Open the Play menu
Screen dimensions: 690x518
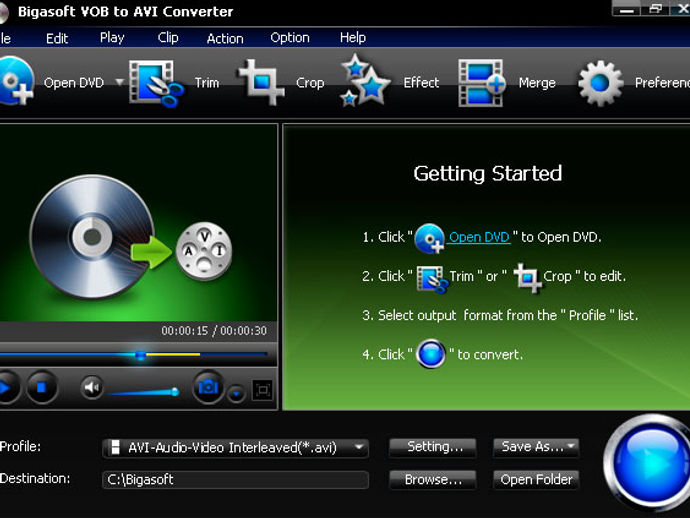112,38
